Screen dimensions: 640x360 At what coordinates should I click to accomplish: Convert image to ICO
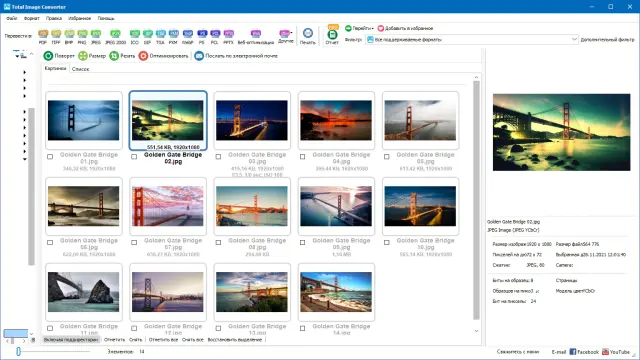(x=135, y=36)
